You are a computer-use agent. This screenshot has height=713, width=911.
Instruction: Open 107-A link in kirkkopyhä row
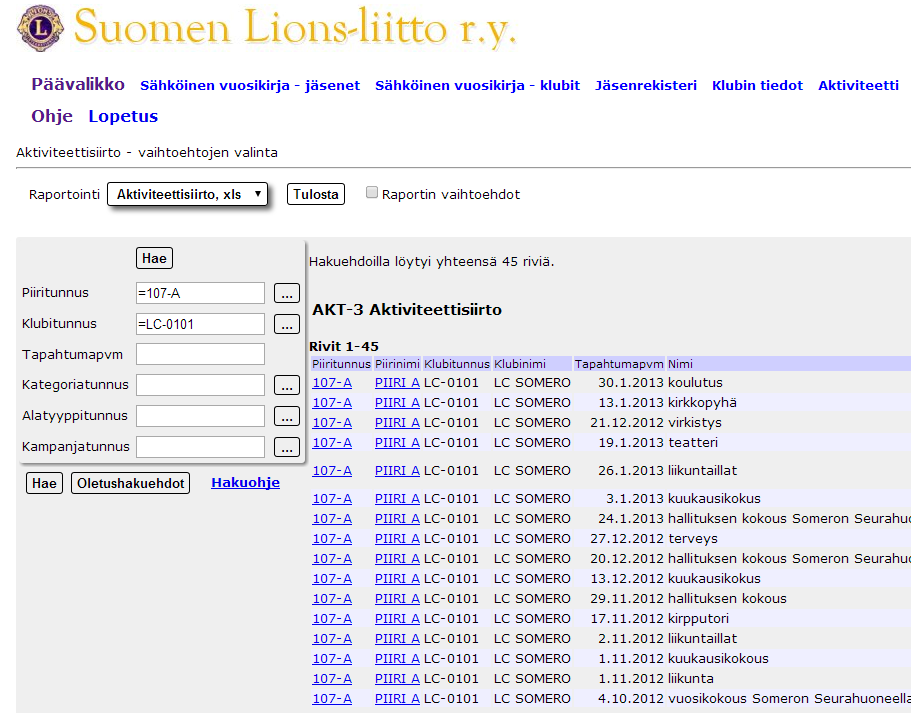[332, 403]
